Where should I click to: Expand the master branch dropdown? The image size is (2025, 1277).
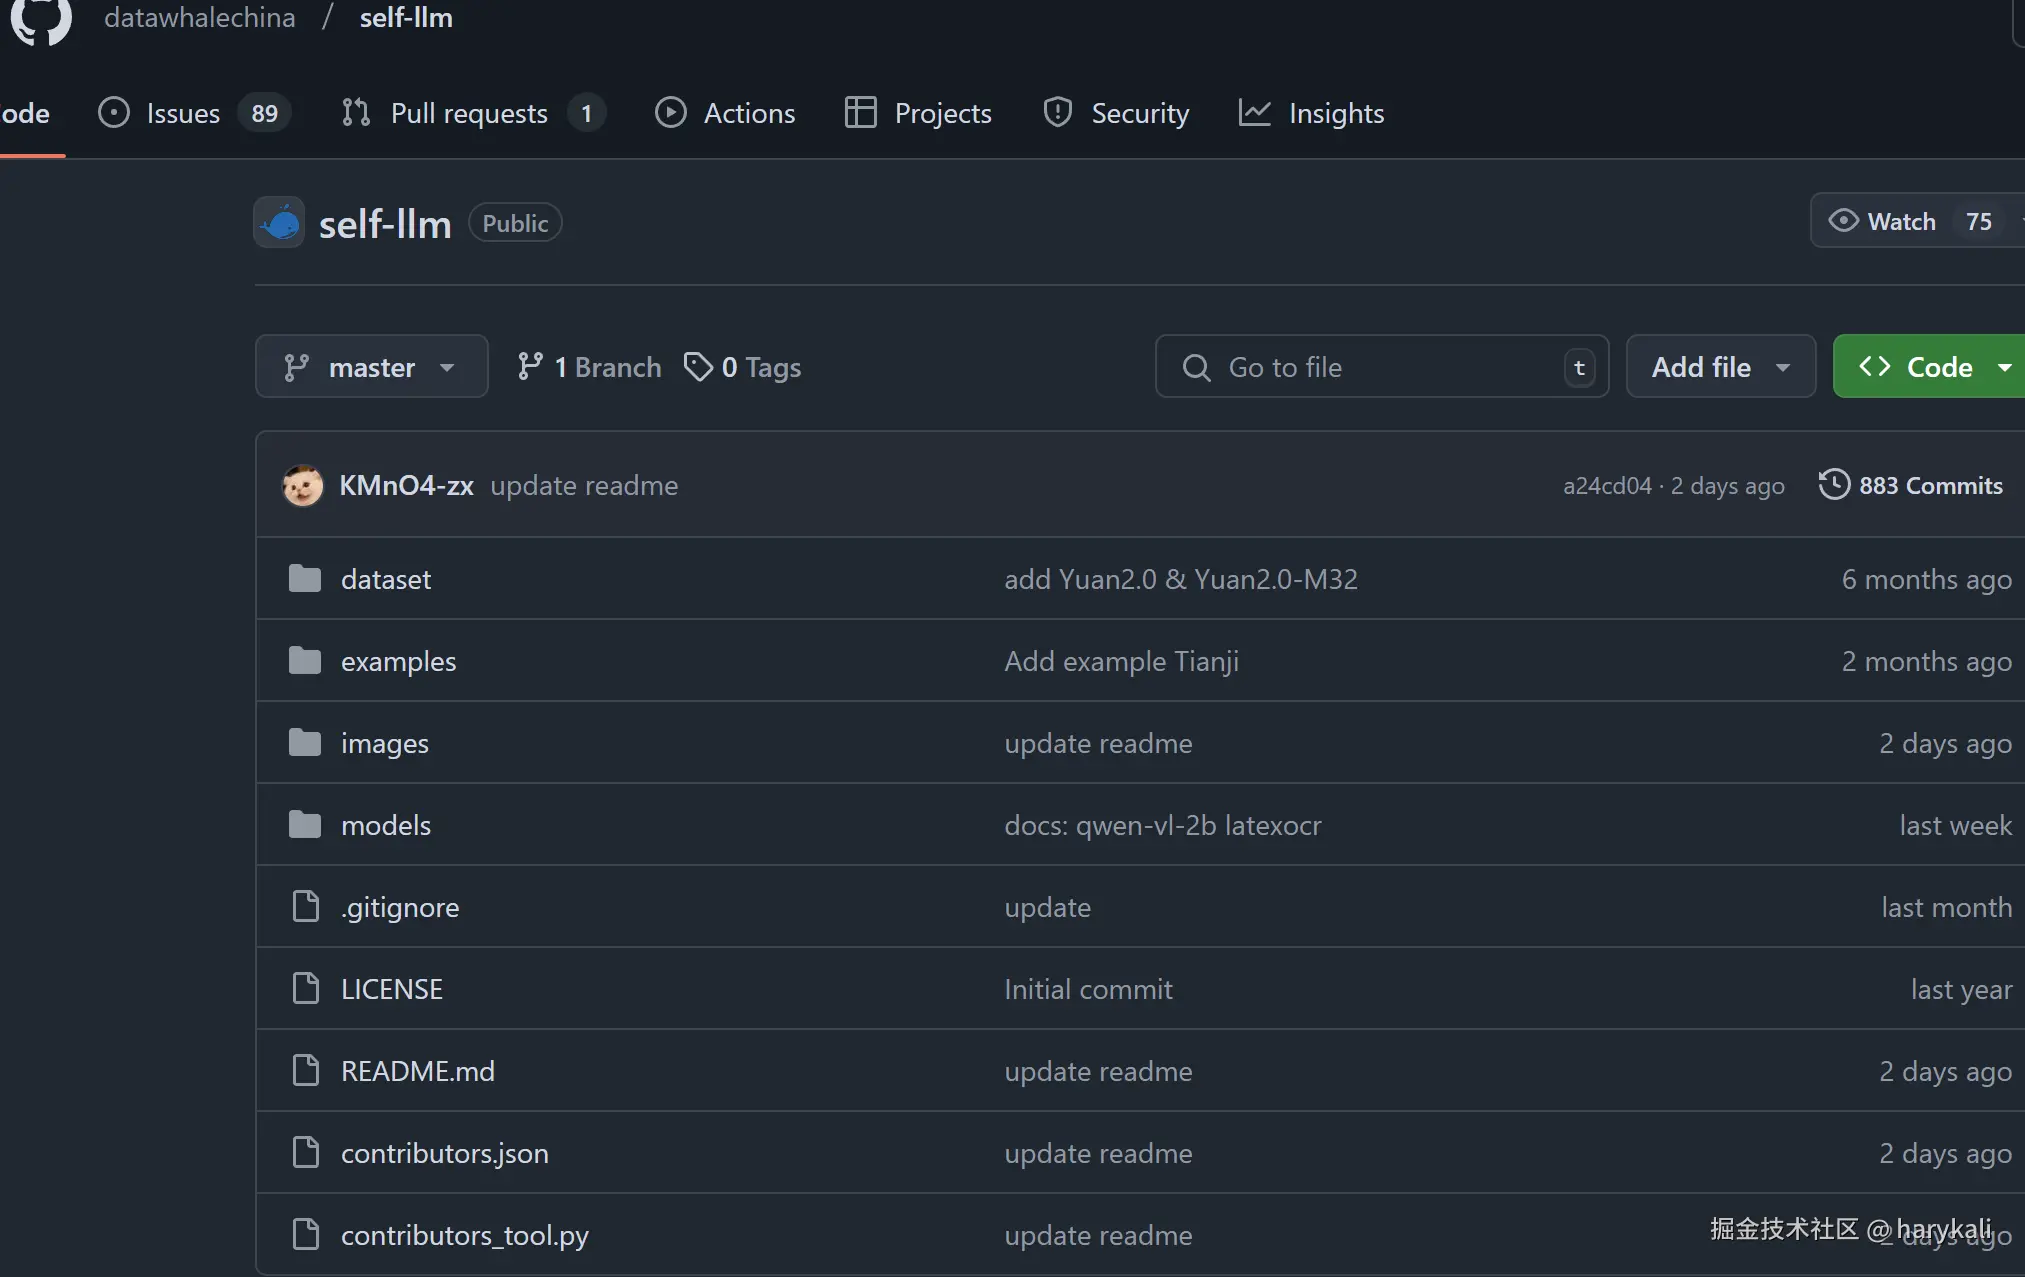371,367
